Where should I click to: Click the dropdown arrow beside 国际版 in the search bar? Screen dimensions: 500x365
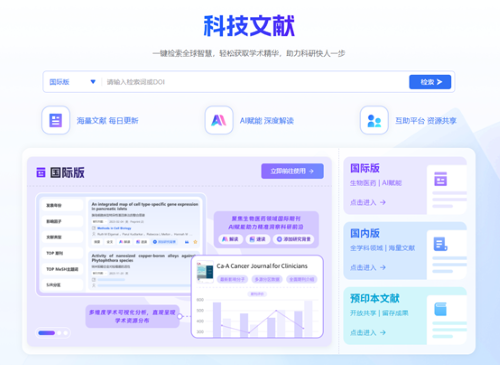[x=93, y=82]
